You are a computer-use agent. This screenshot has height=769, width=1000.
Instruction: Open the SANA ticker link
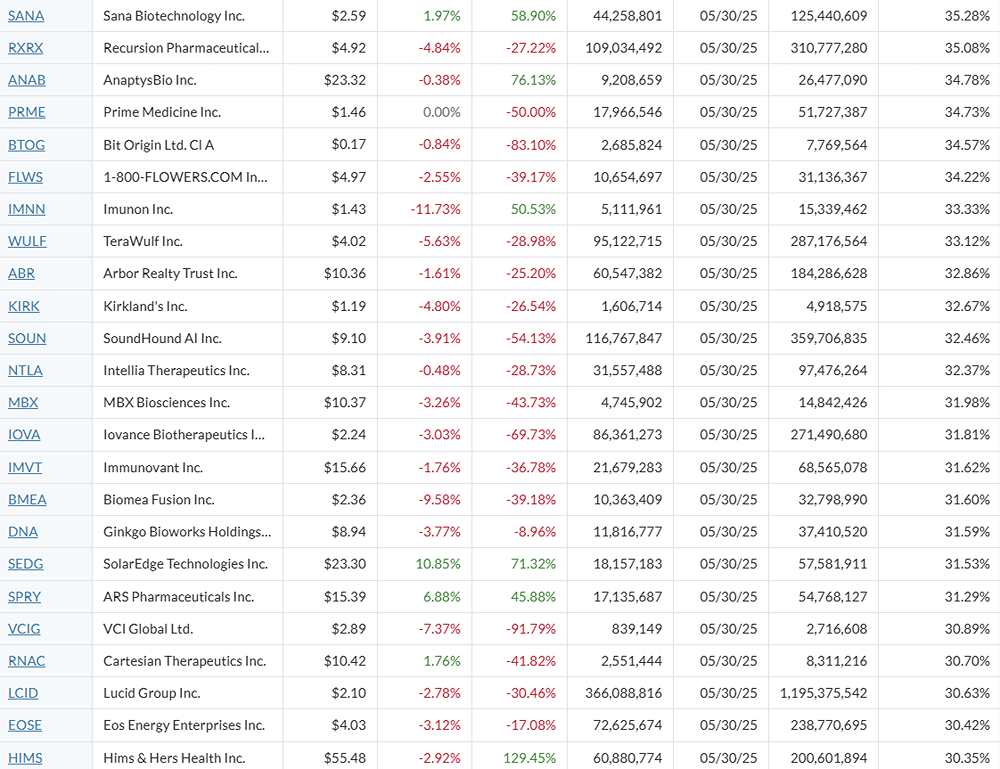(x=26, y=16)
